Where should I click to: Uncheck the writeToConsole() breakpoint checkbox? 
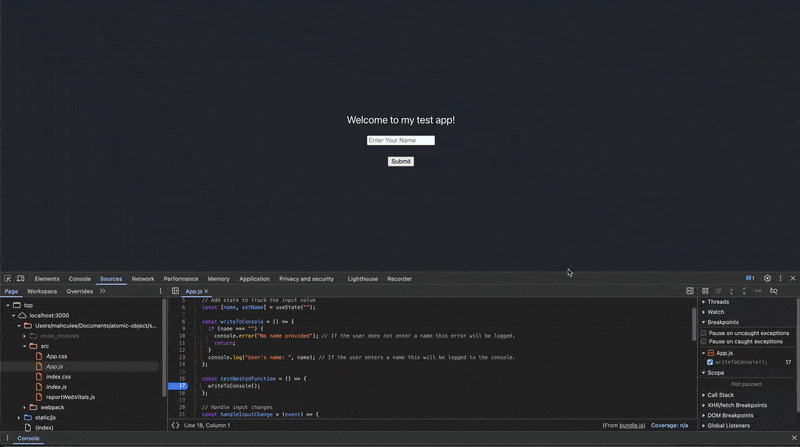click(x=710, y=362)
